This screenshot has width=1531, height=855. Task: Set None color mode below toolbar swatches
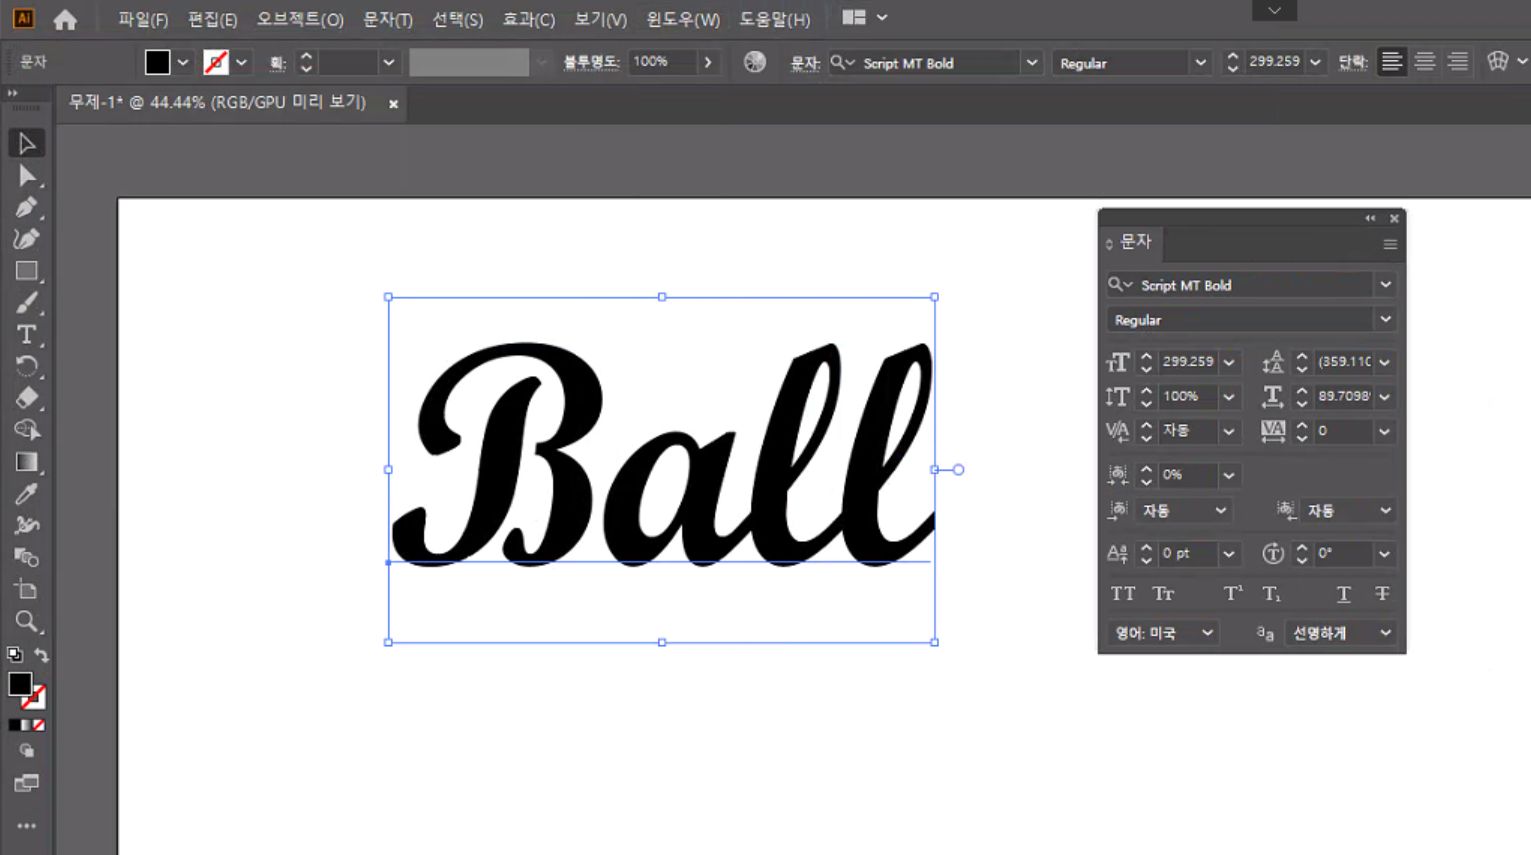[39, 725]
